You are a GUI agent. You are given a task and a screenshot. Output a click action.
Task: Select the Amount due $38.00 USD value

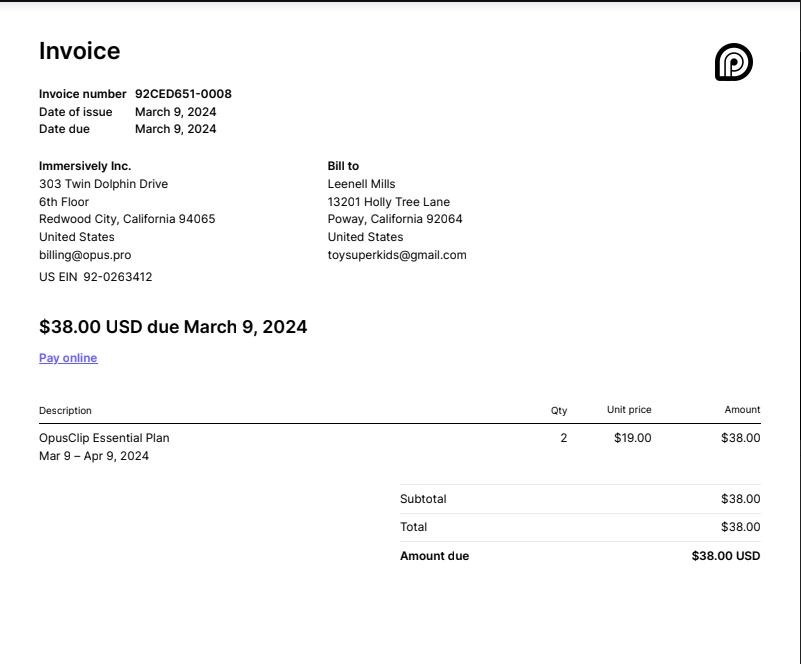725,556
